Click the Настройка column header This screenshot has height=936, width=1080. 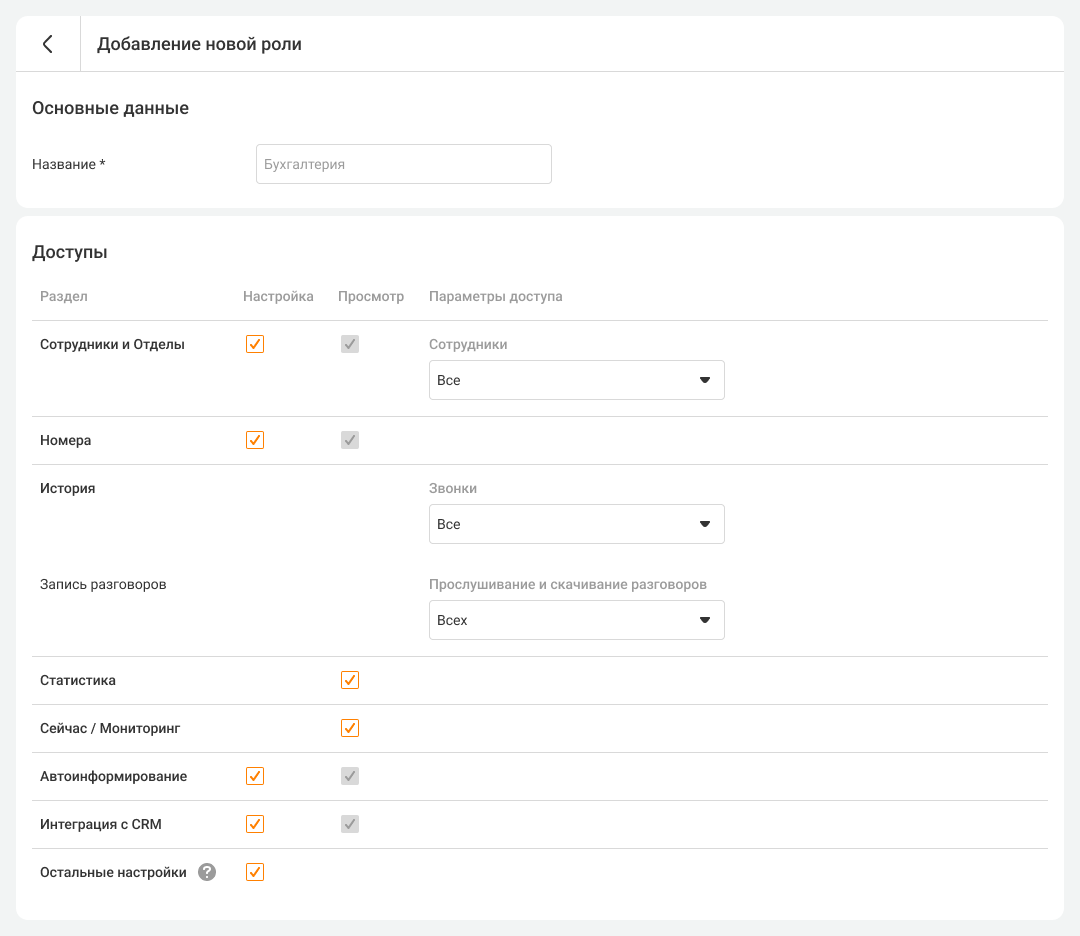278,296
